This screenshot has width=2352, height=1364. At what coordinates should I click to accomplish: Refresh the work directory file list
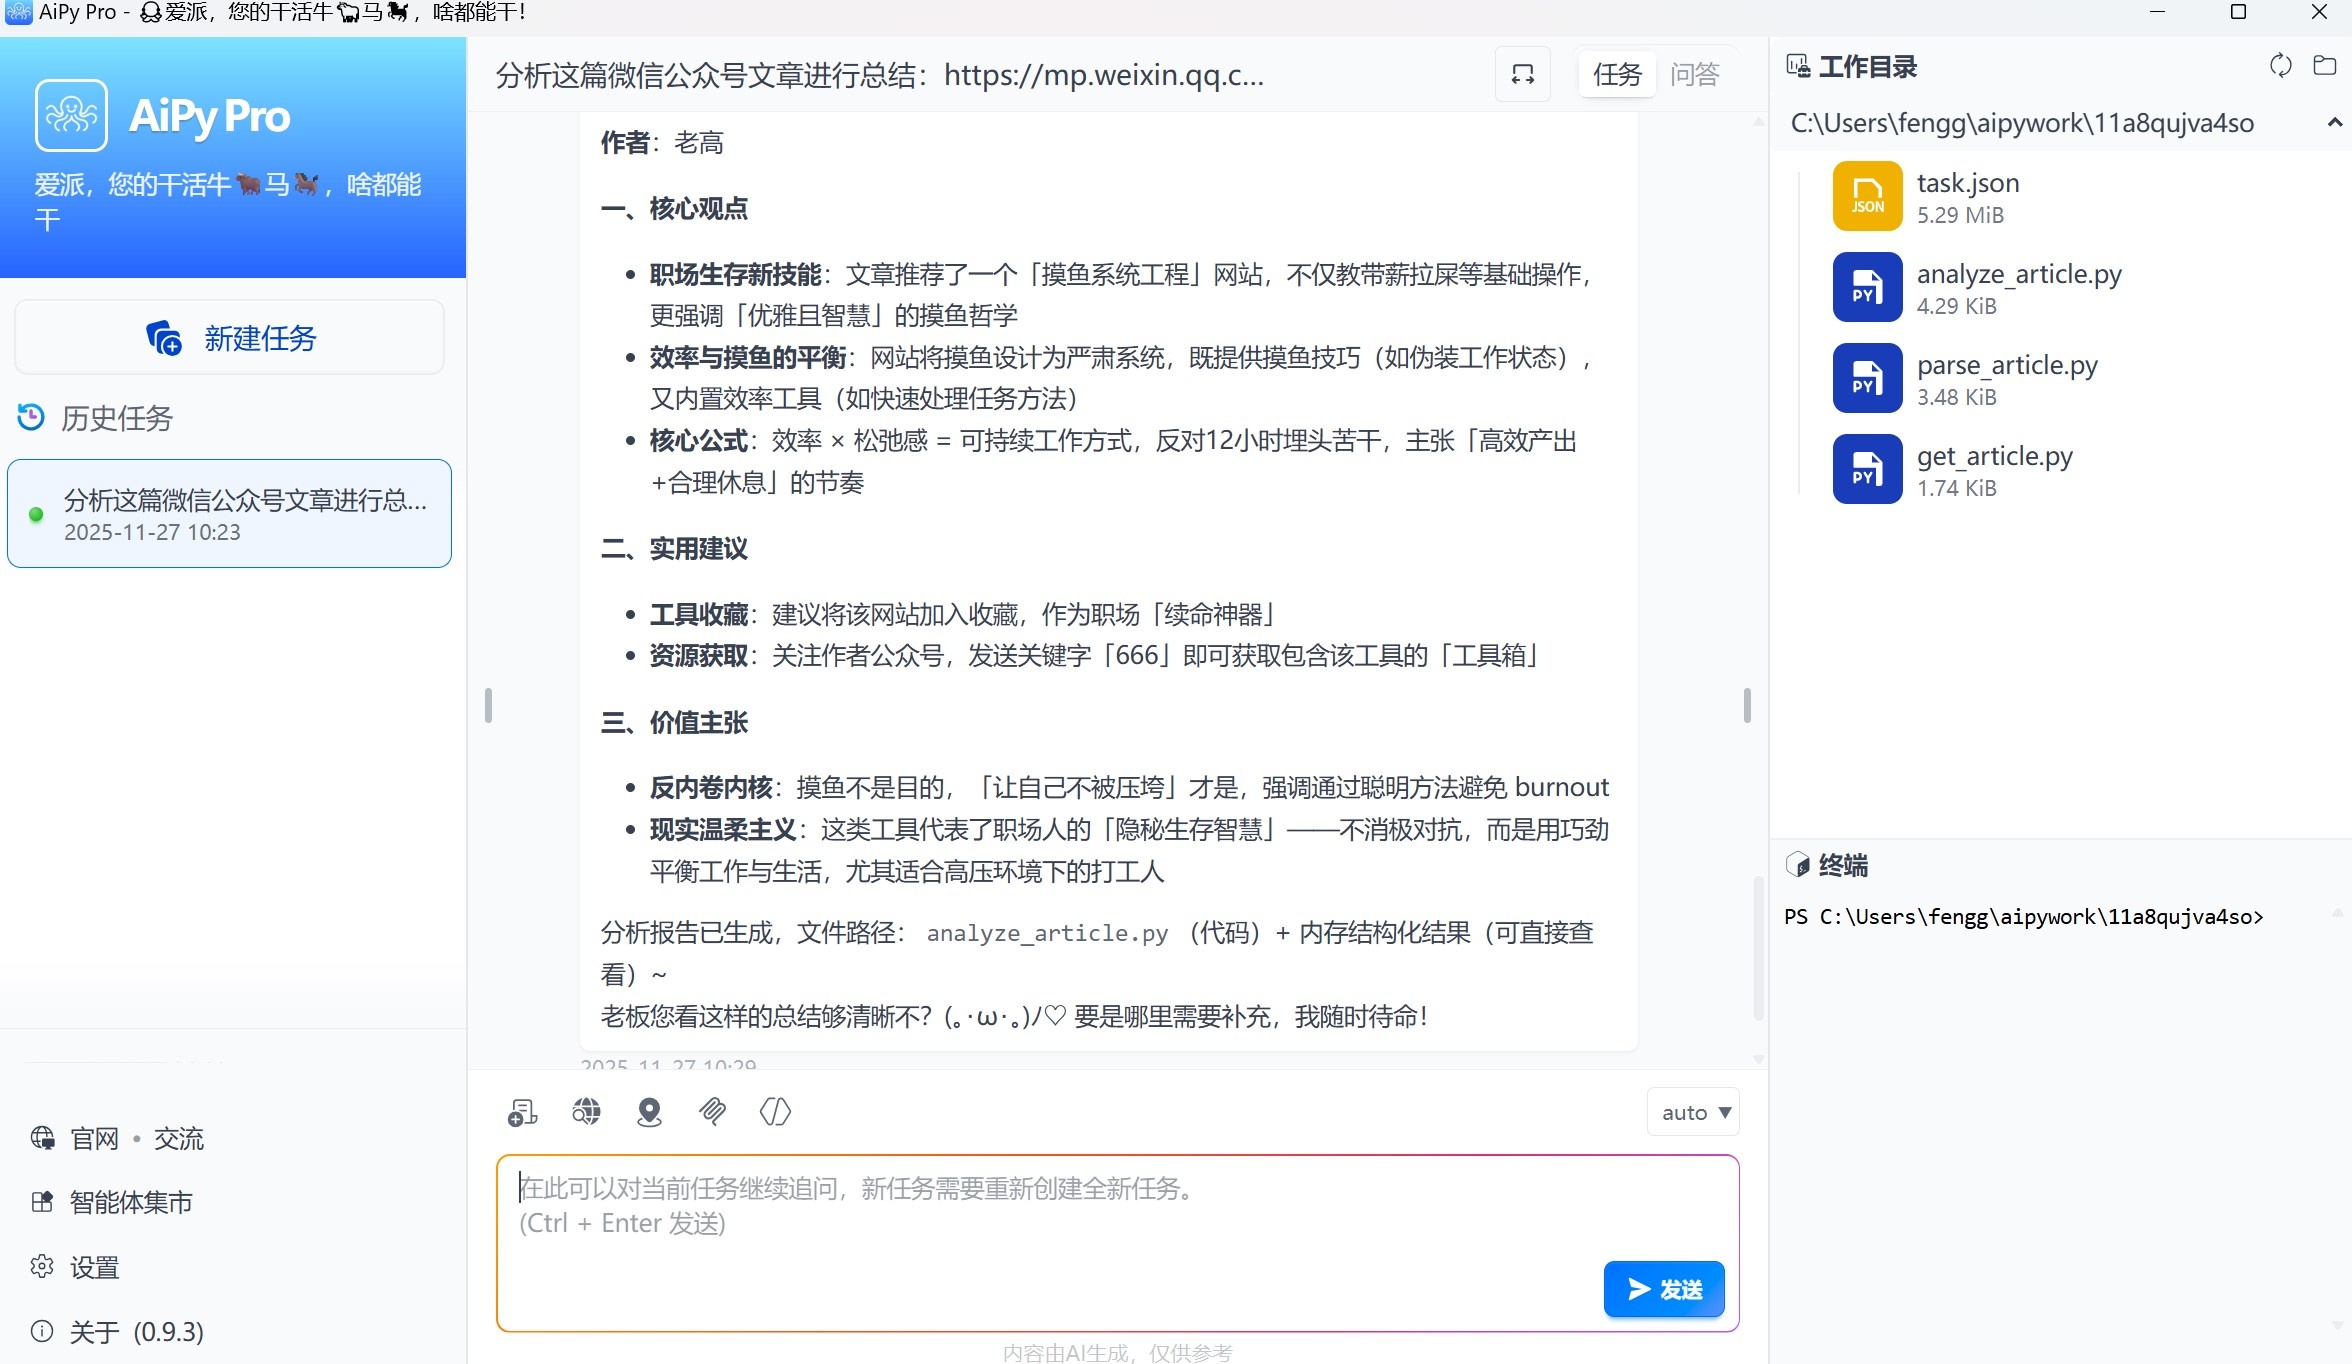pyautogui.click(x=2281, y=64)
